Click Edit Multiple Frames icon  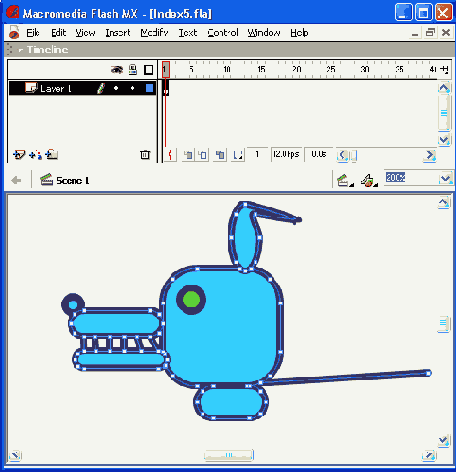(220, 155)
